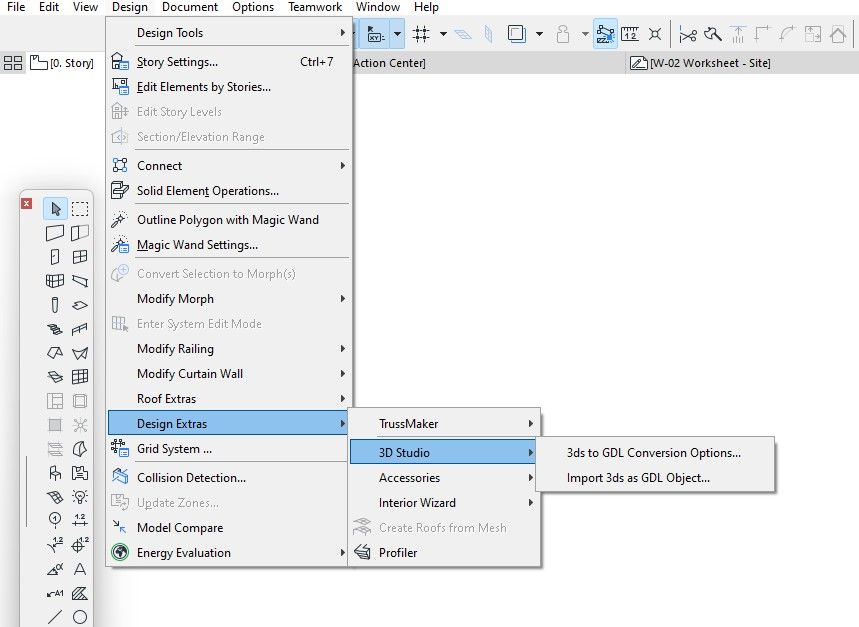Switch to the 0. Story tab
The image size is (859, 627).
click(x=62, y=63)
